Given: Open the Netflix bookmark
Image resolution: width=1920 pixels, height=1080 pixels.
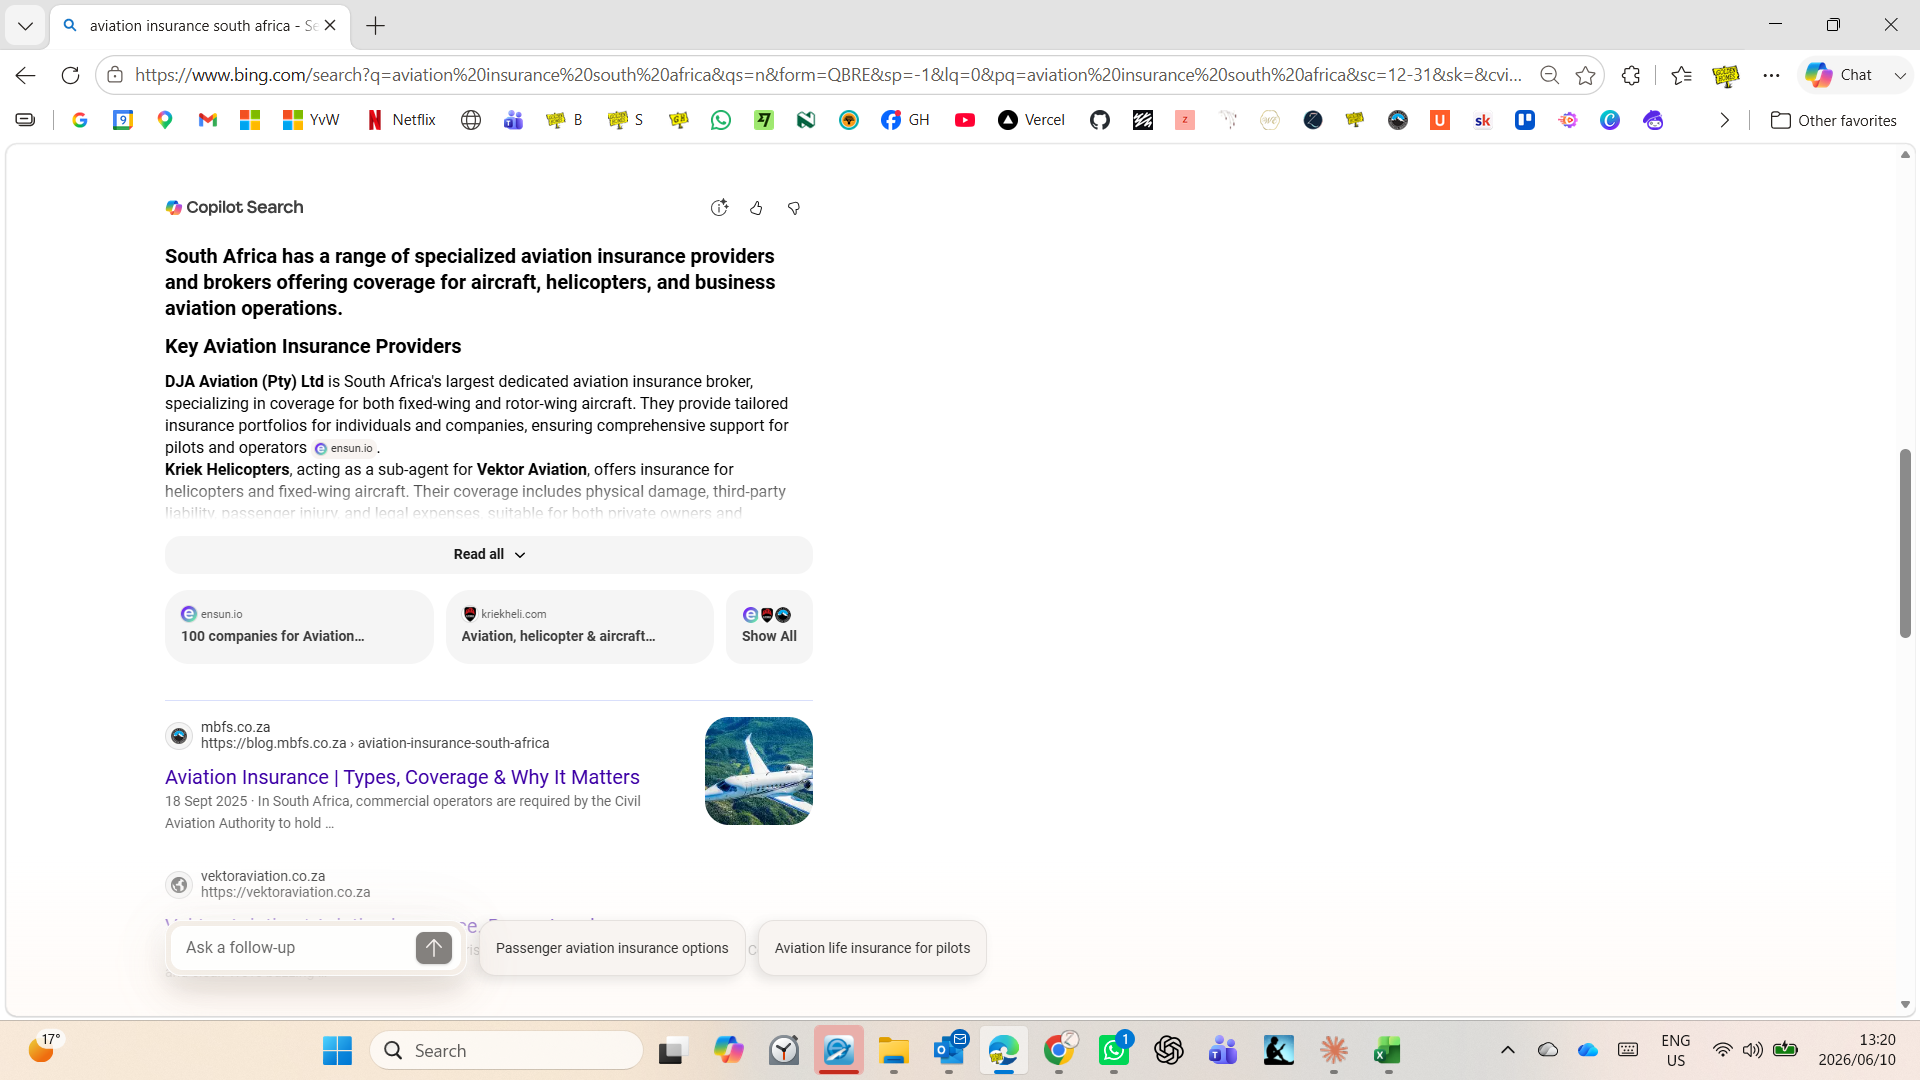Looking at the screenshot, I should (401, 120).
